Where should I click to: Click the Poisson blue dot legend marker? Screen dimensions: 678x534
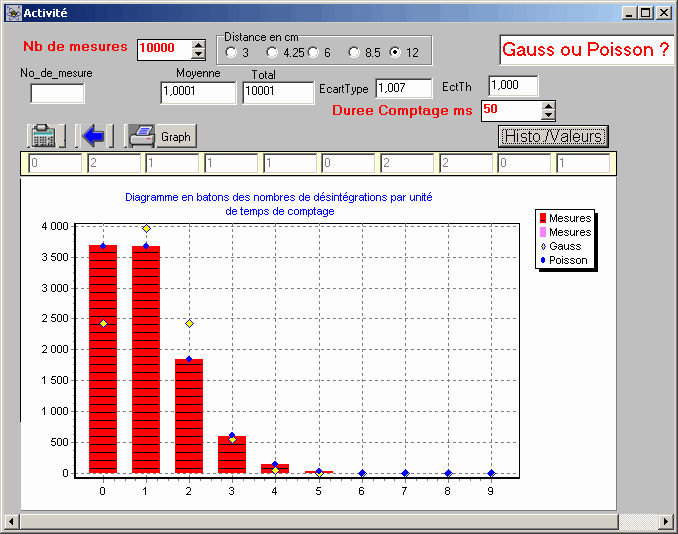click(x=543, y=260)
